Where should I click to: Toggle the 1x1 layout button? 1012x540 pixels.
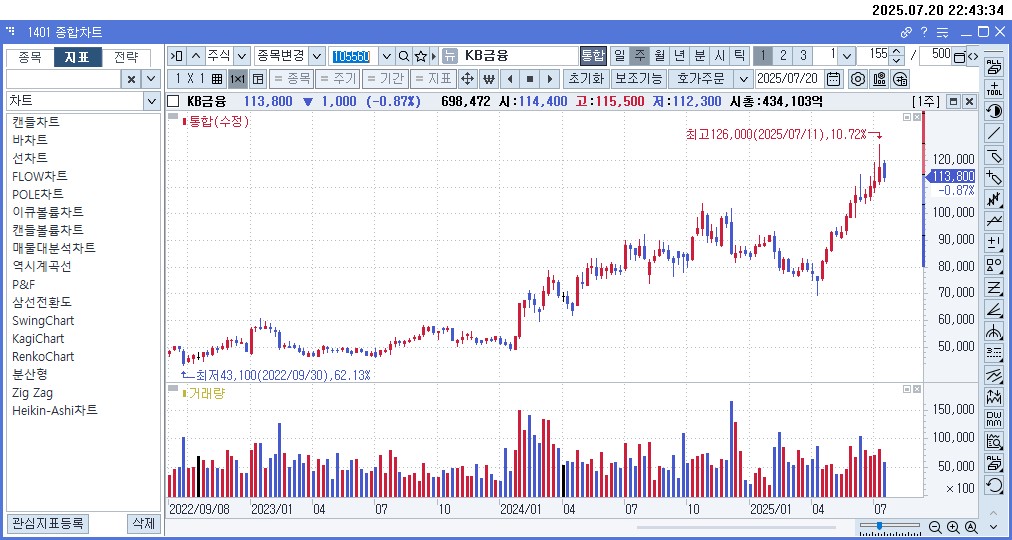[238, 79]
